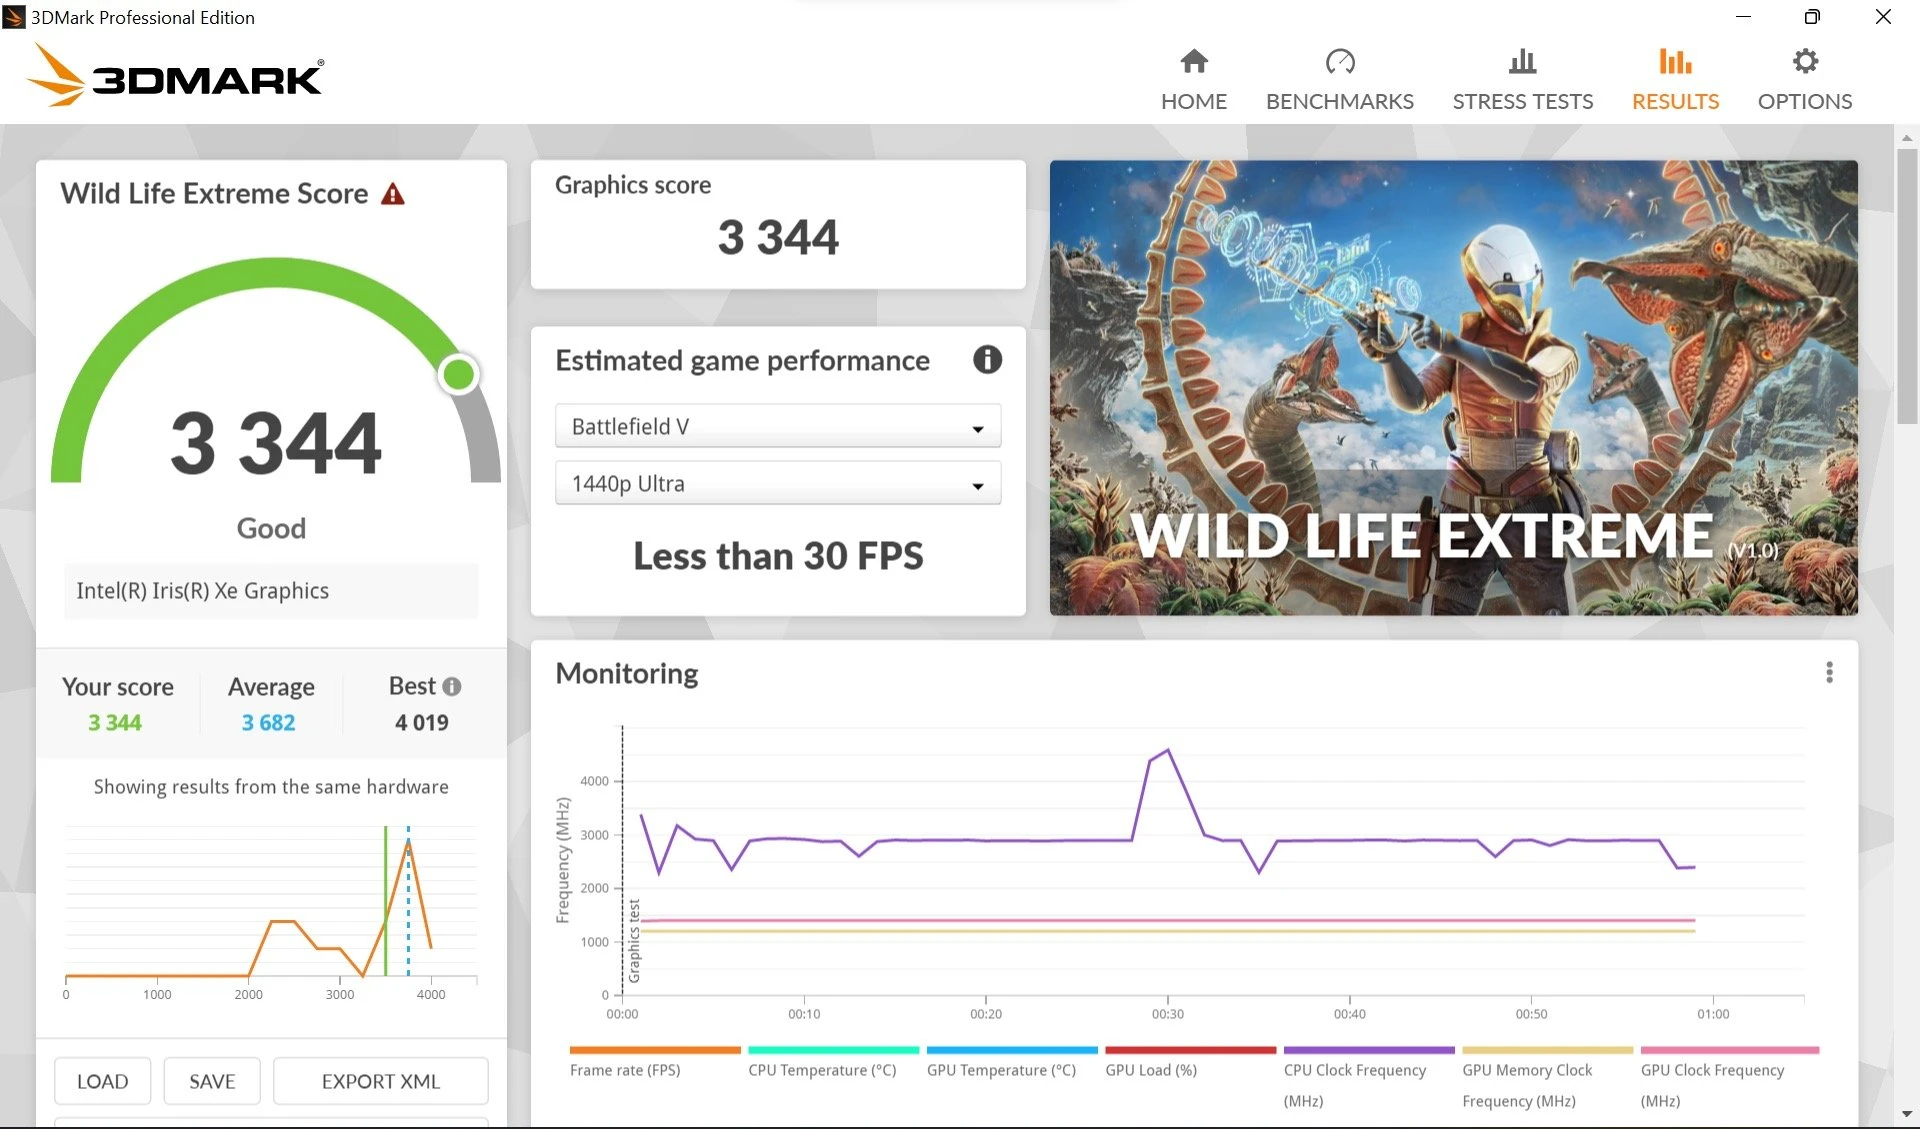
Task: Toggle CPU Clock Frequency legend series
Action: coord(1355,1085)
